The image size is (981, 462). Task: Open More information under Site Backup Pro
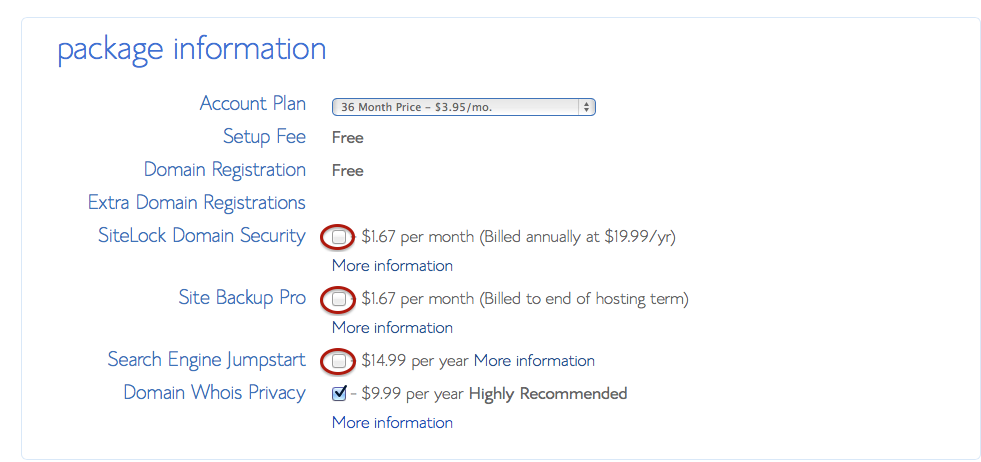pyautogui.click(x=392, y=328)
